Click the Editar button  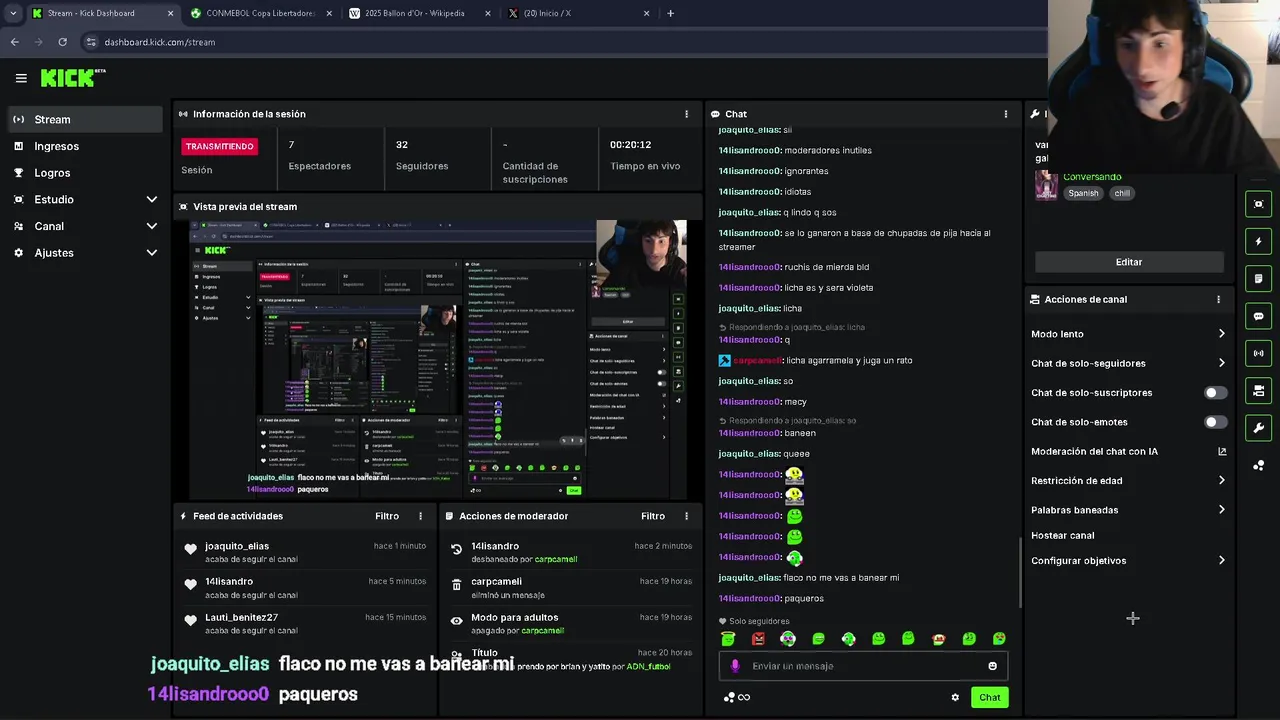coord(1129,262)
